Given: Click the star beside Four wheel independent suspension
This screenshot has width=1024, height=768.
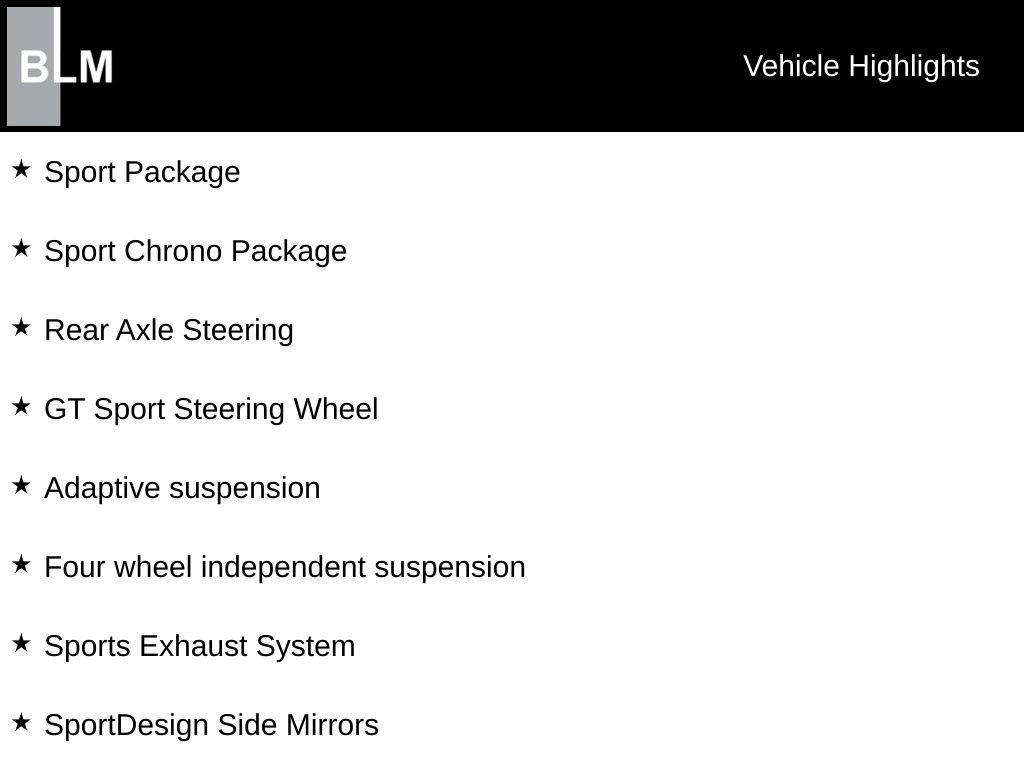Looking at the screenshot, I should (21, 564).
